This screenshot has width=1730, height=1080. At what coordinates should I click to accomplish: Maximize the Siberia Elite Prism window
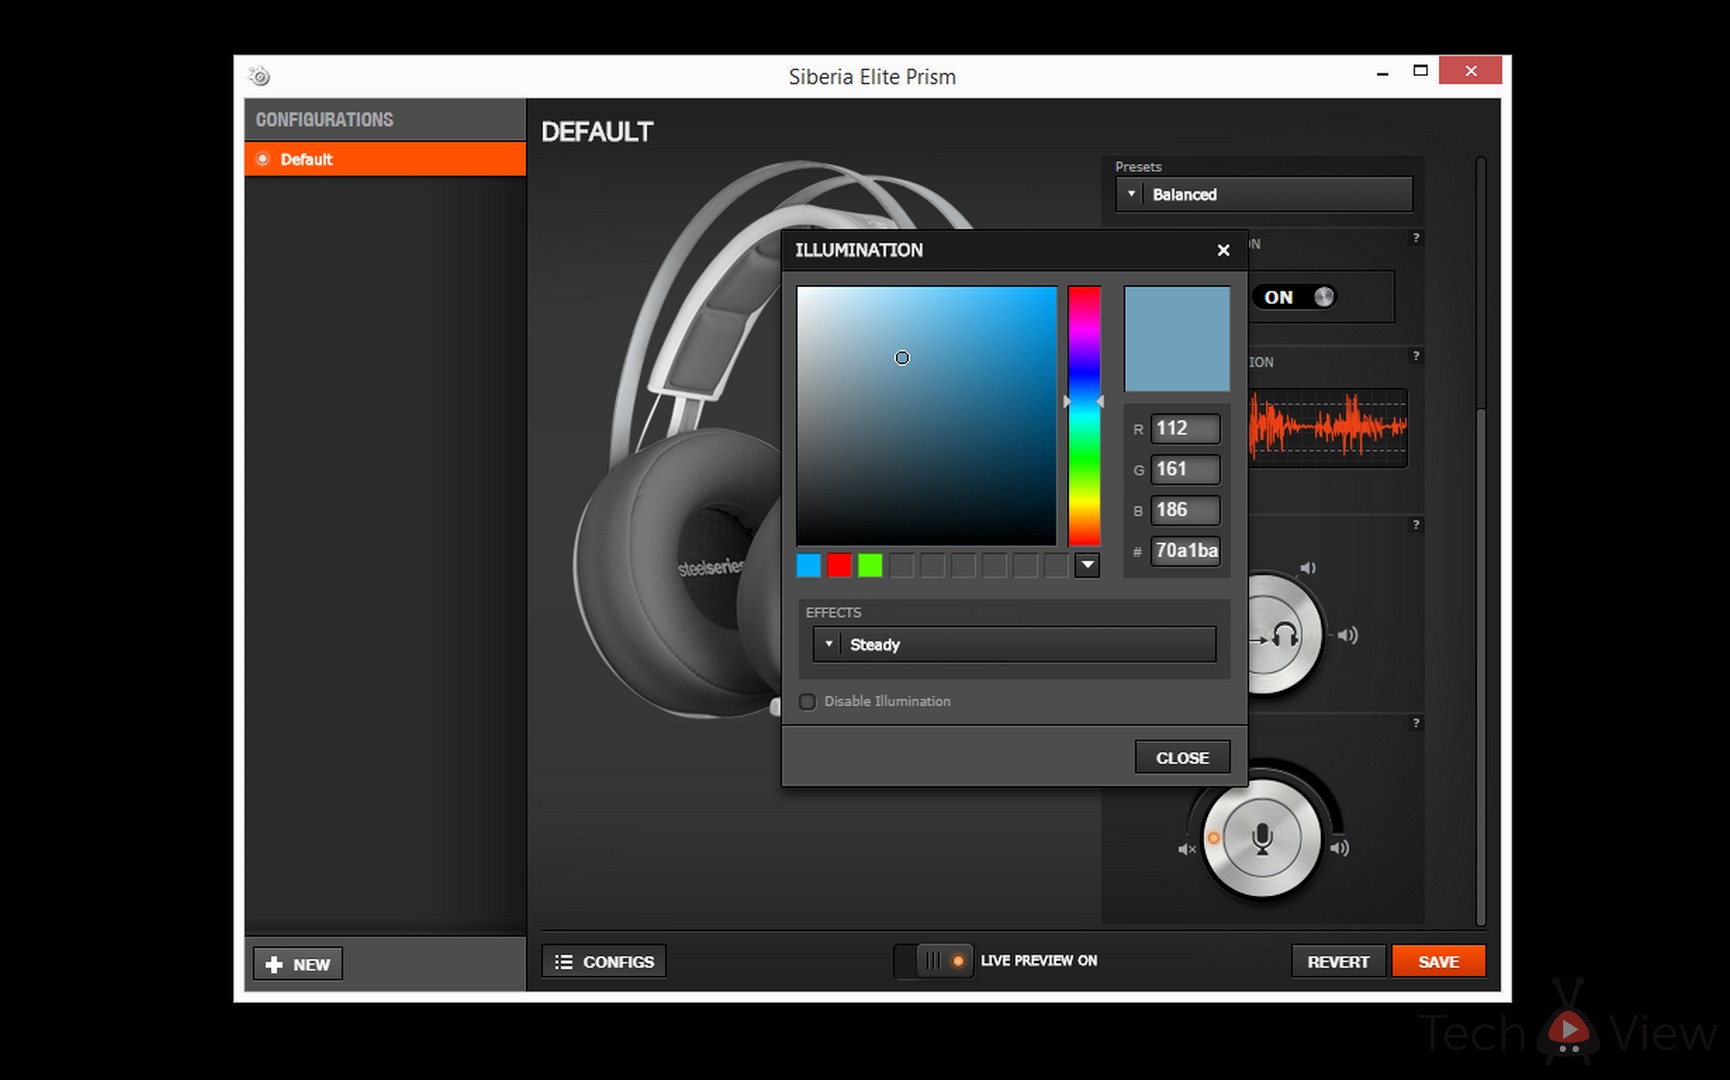coord(1420,71)
